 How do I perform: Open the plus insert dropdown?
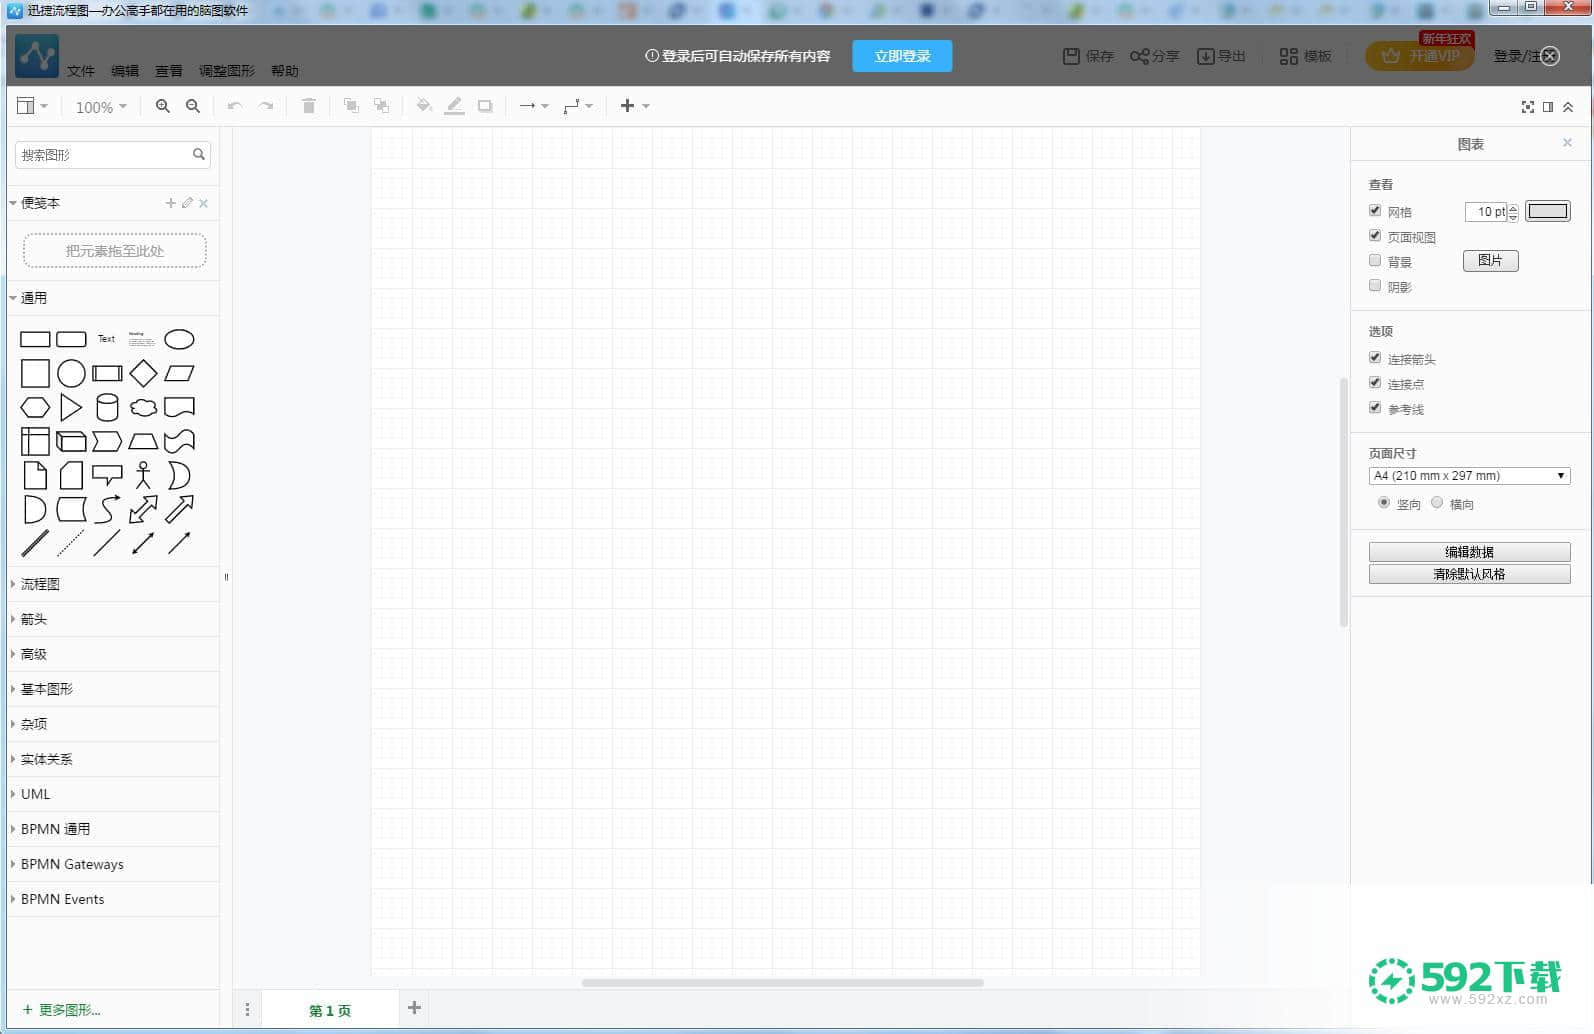coord(635,106)
